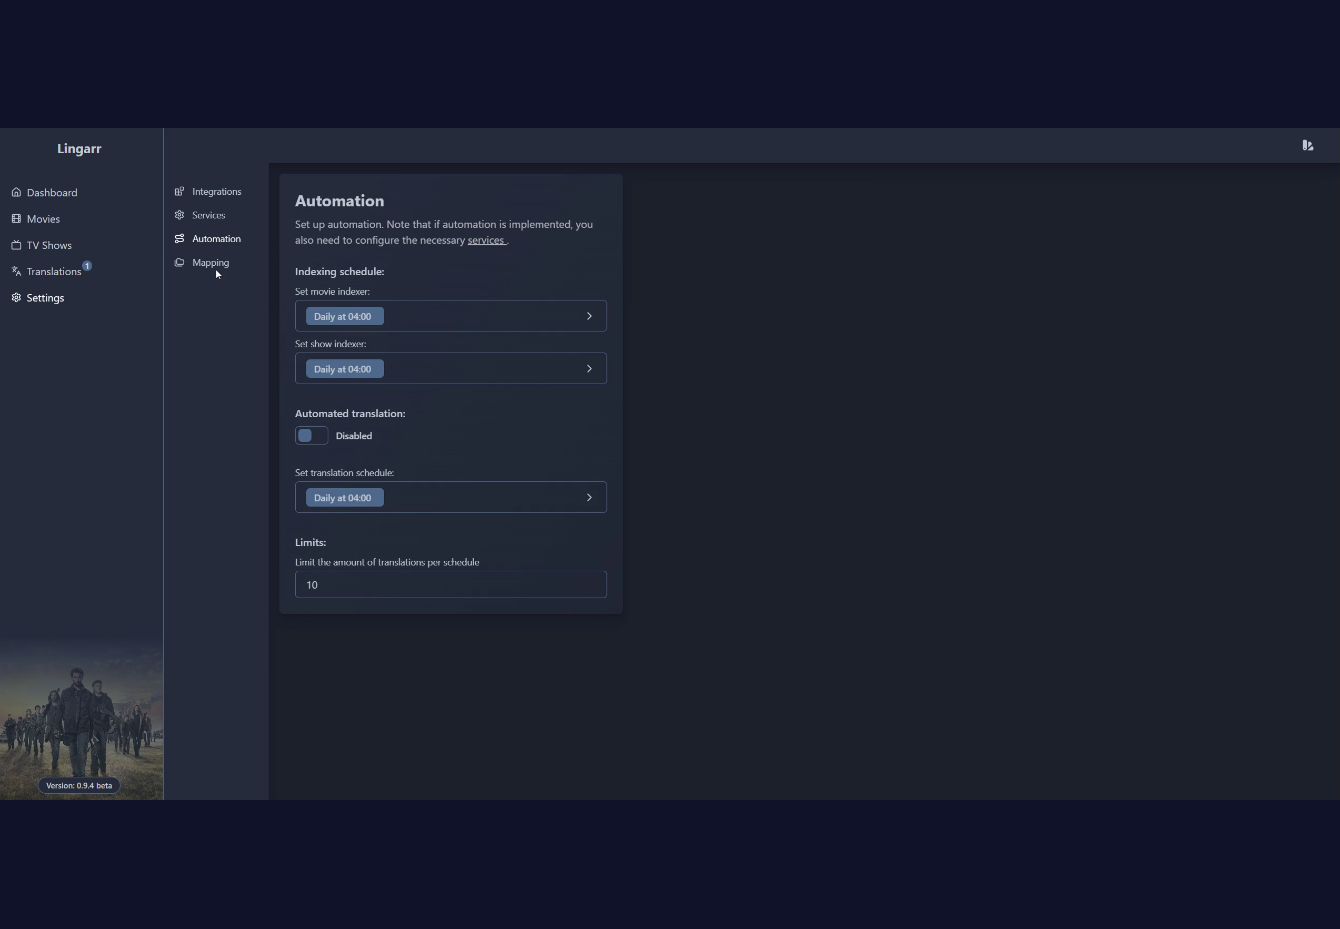Open the Automation settings tab
1340x929 pixels.
pyautogui.click(x=216, y=239)
